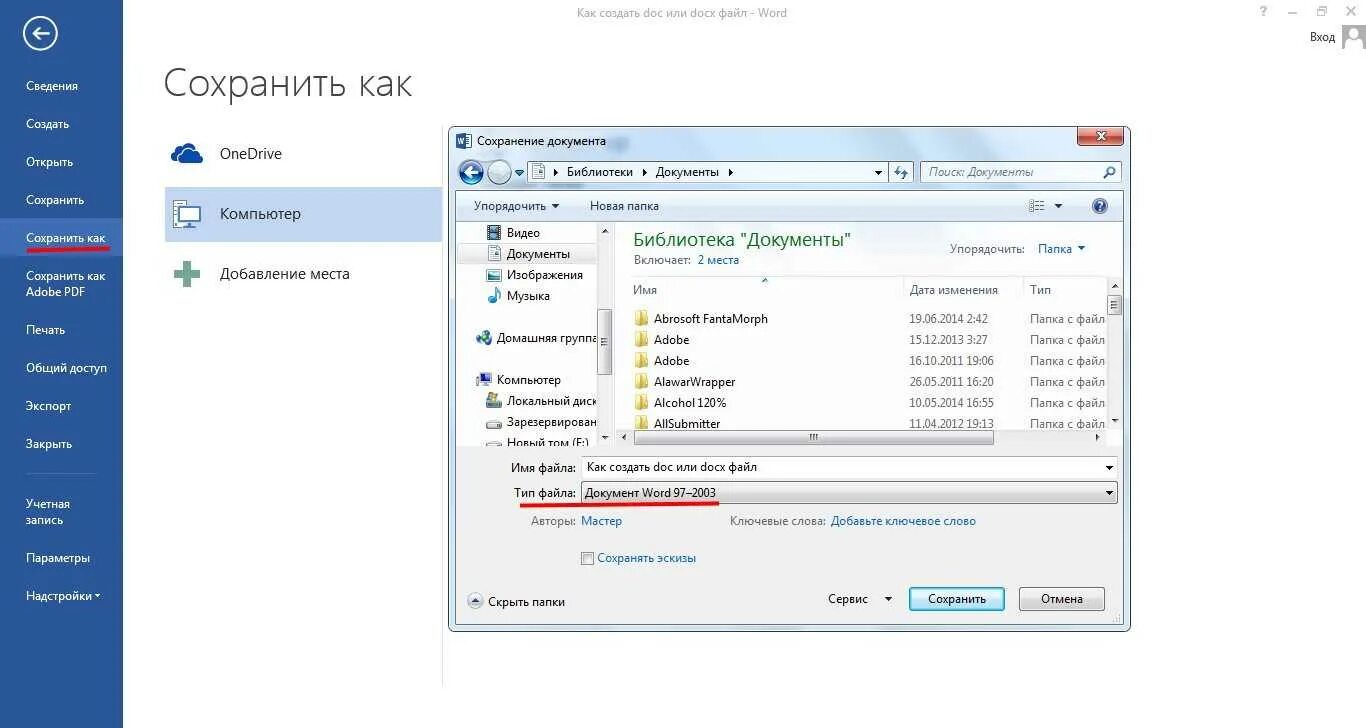Open the Сервис dropdown

click(x=859, y=600)
